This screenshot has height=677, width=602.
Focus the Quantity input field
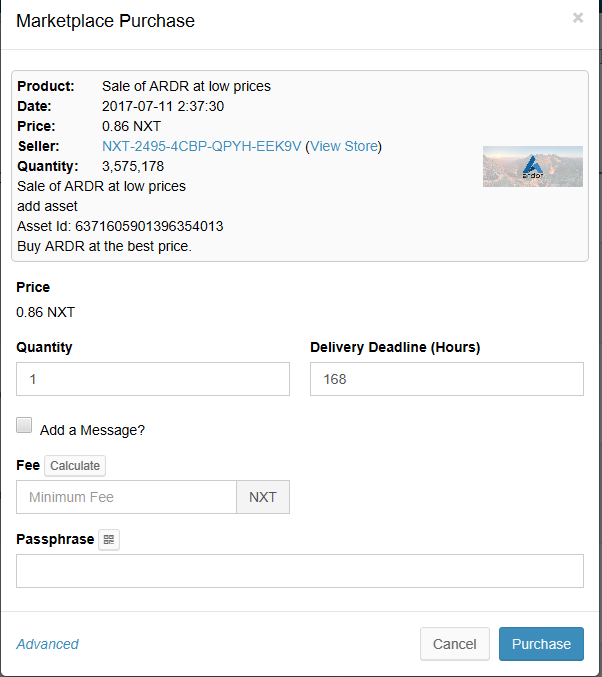(x=153, y=379)
